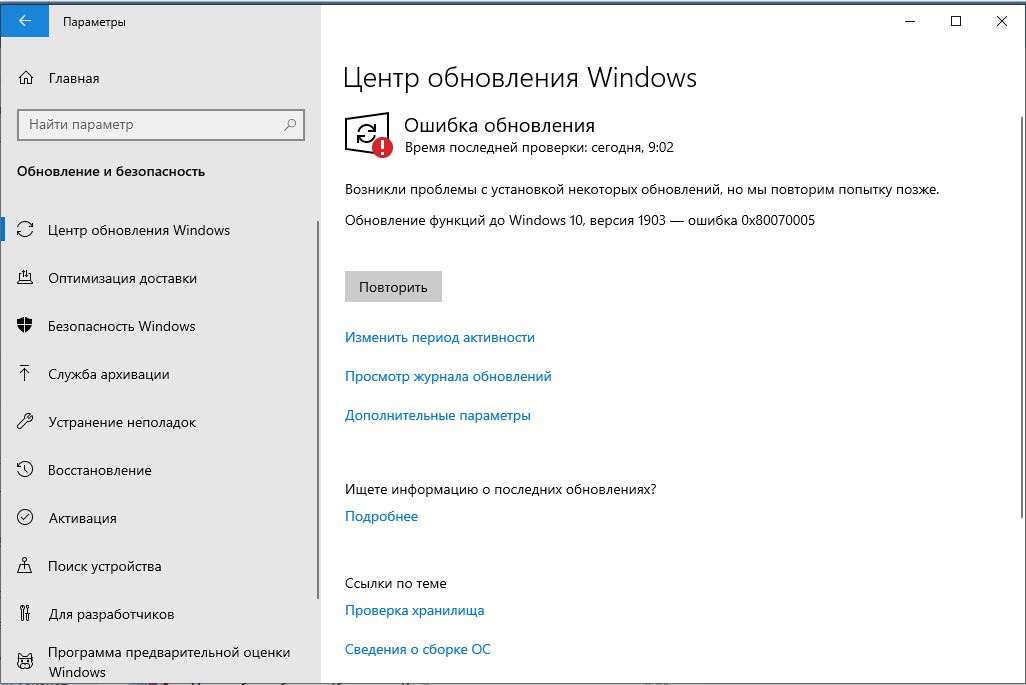Click the search magnifier icon
This screenshot has height=685, width=1026.
(x=290, y=124)
